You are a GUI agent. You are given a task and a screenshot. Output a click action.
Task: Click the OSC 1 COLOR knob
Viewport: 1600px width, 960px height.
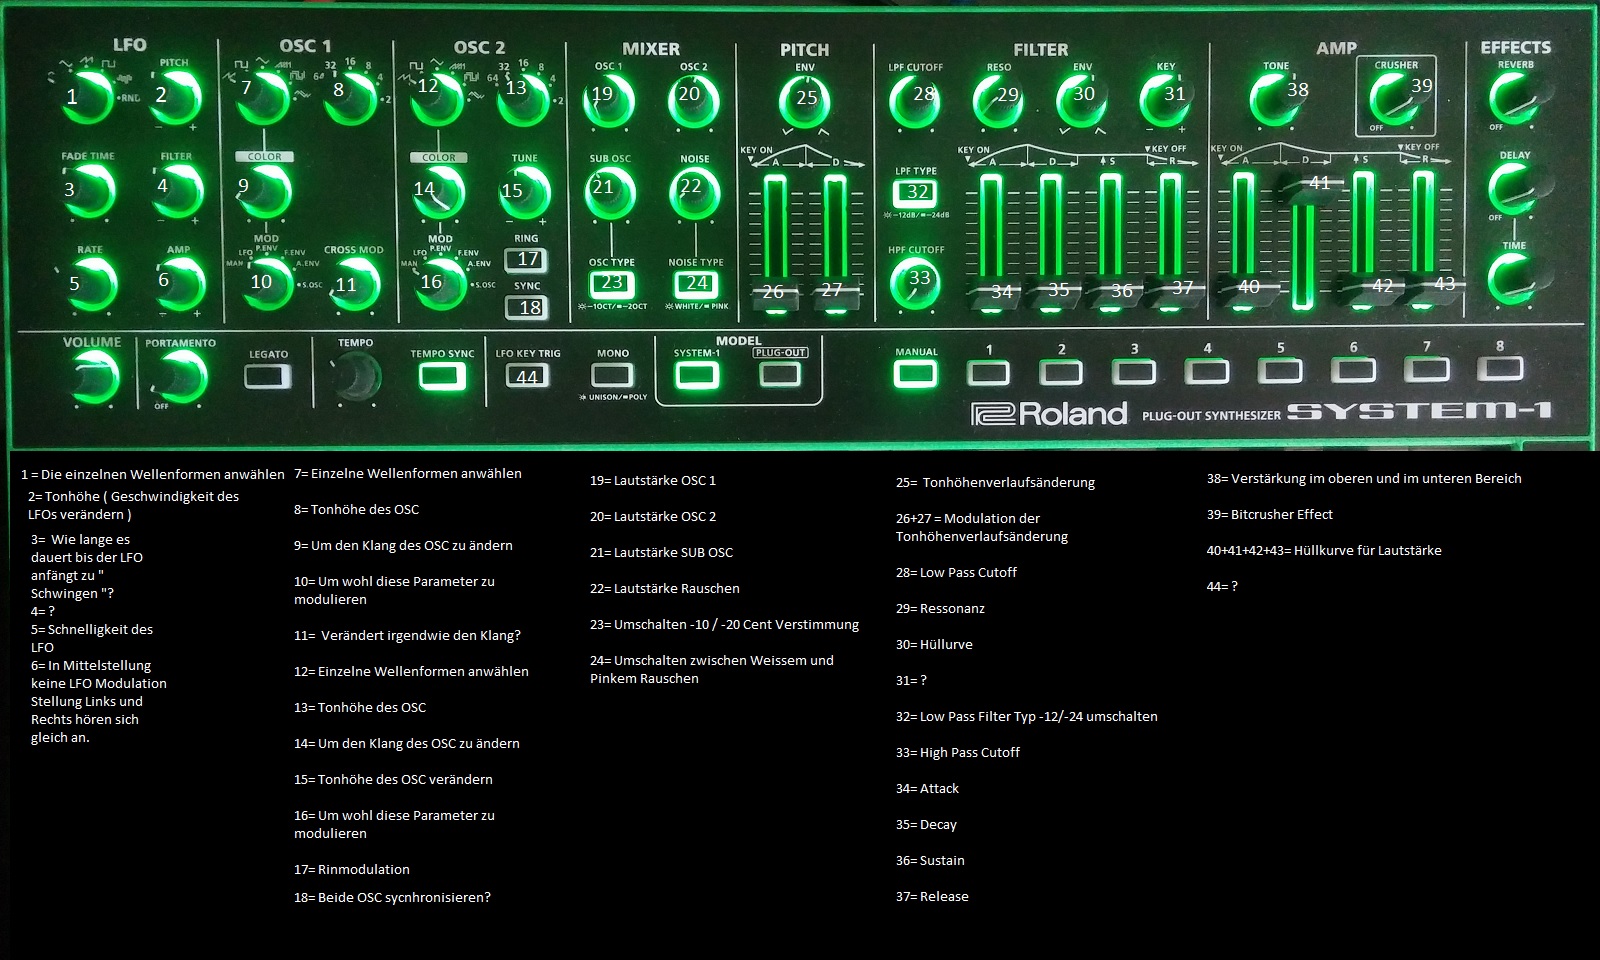[x=263, y=190]
